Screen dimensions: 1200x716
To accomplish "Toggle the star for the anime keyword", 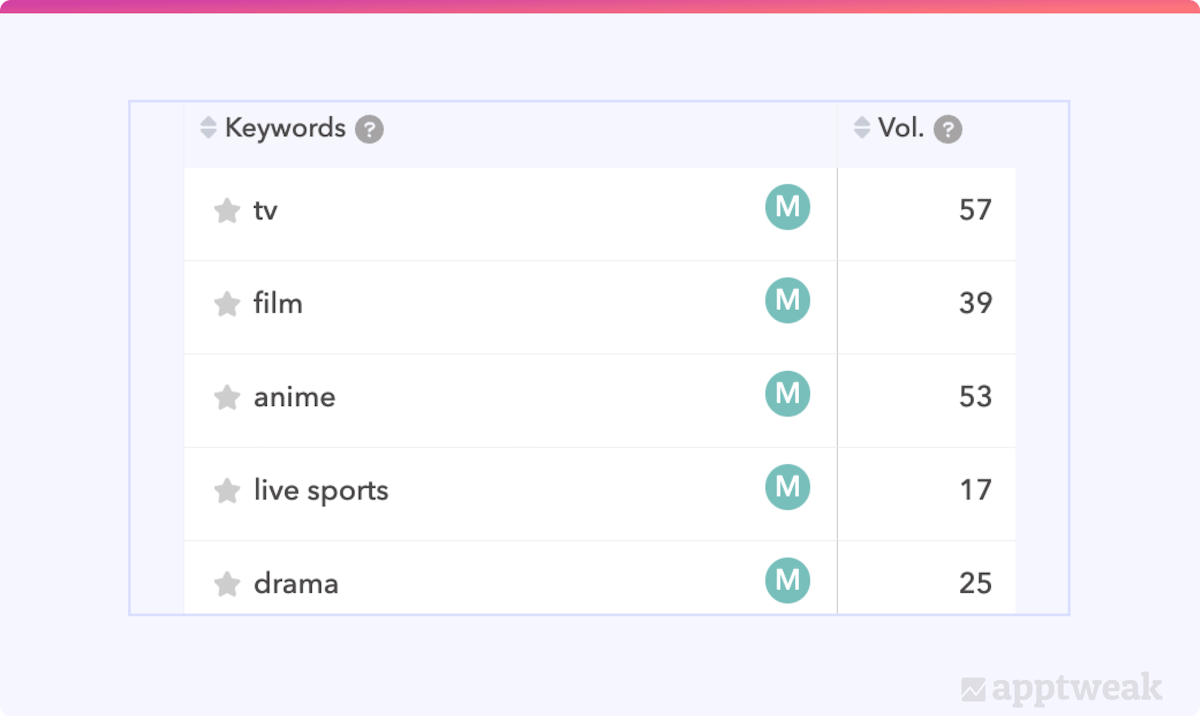I will click(227, 398).
